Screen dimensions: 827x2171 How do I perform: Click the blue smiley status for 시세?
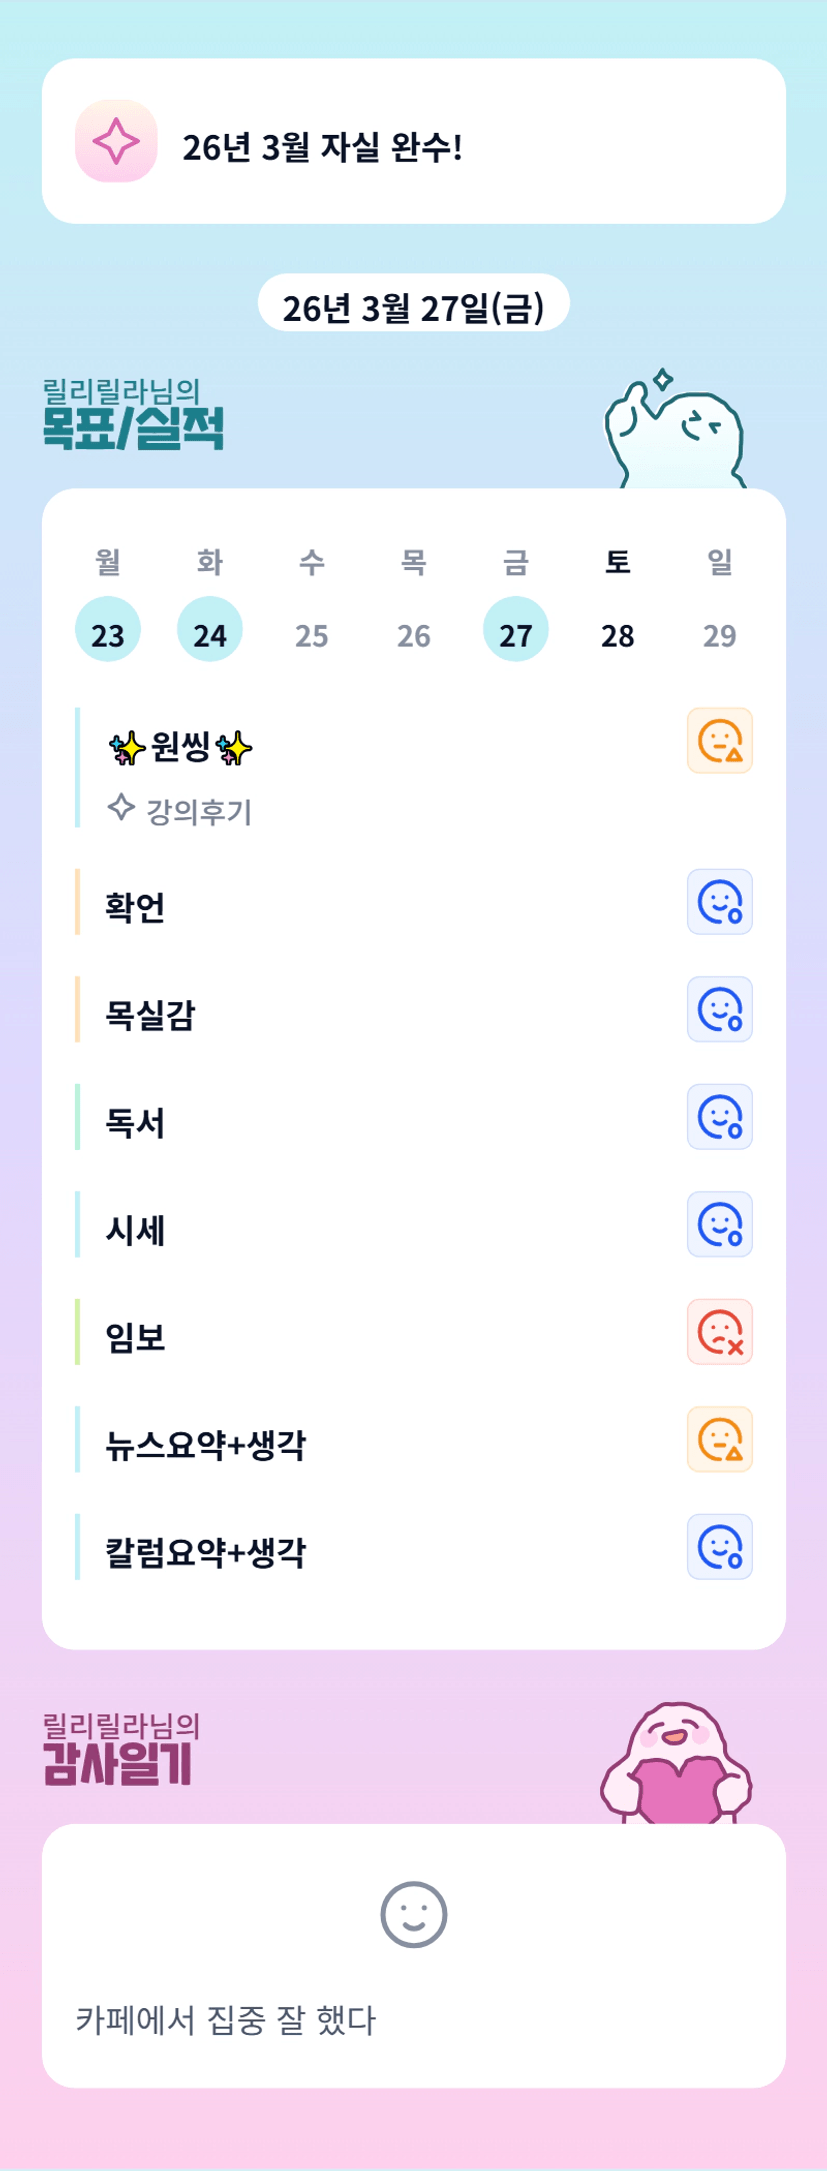click(719, 1224)
